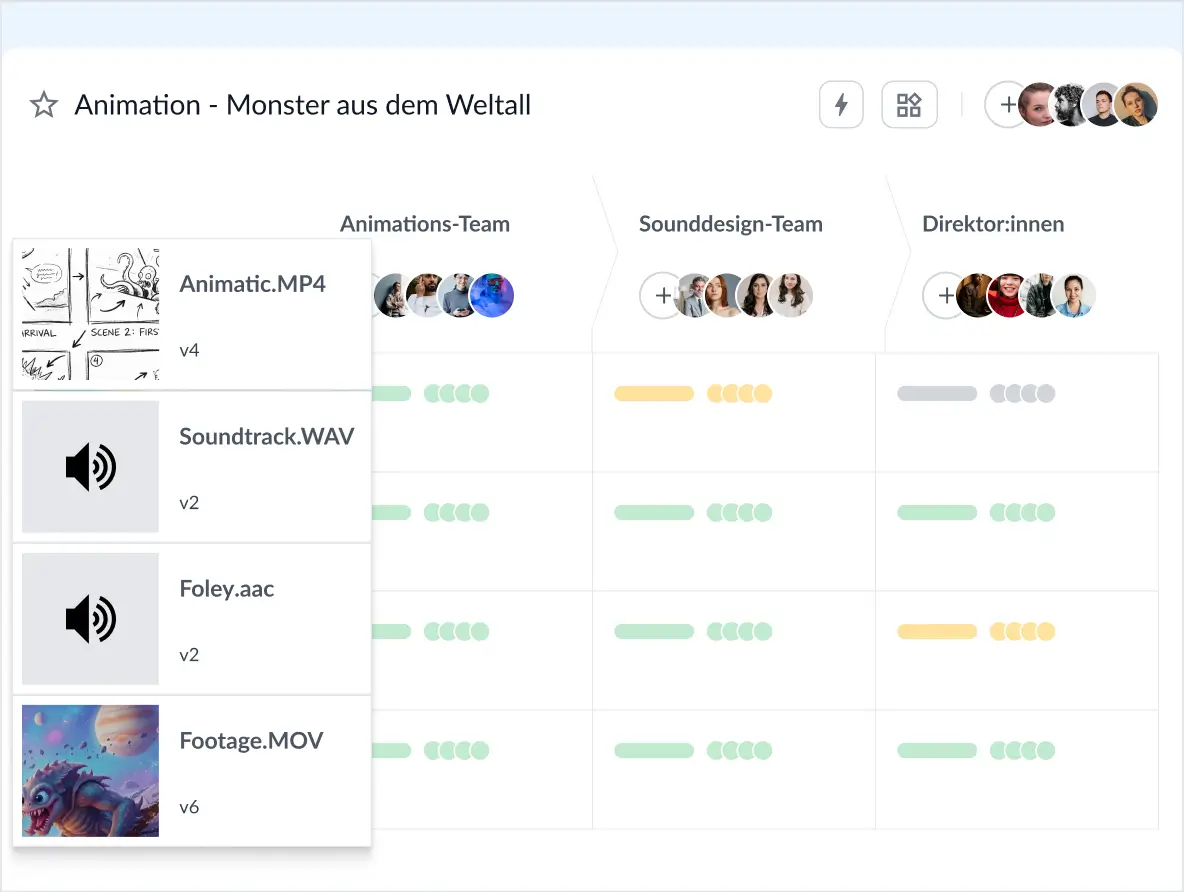Add a member to Direktor:innen group
Screen dimensions: 1184x892
point(945,295)
